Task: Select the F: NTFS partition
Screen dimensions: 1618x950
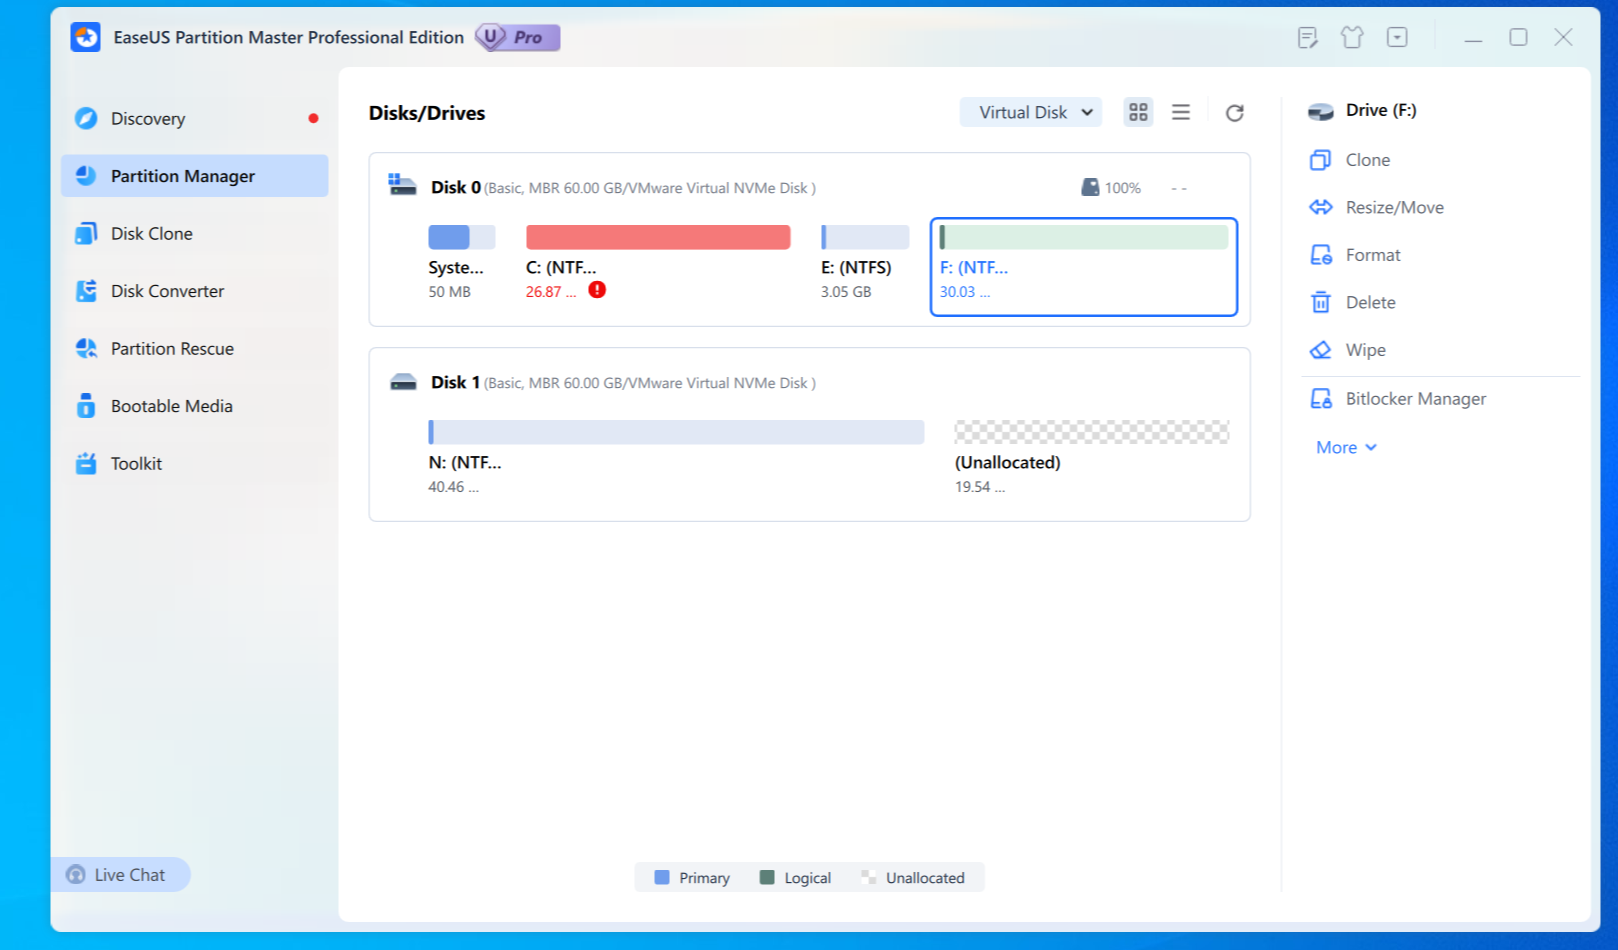Action: (1084, 267)
